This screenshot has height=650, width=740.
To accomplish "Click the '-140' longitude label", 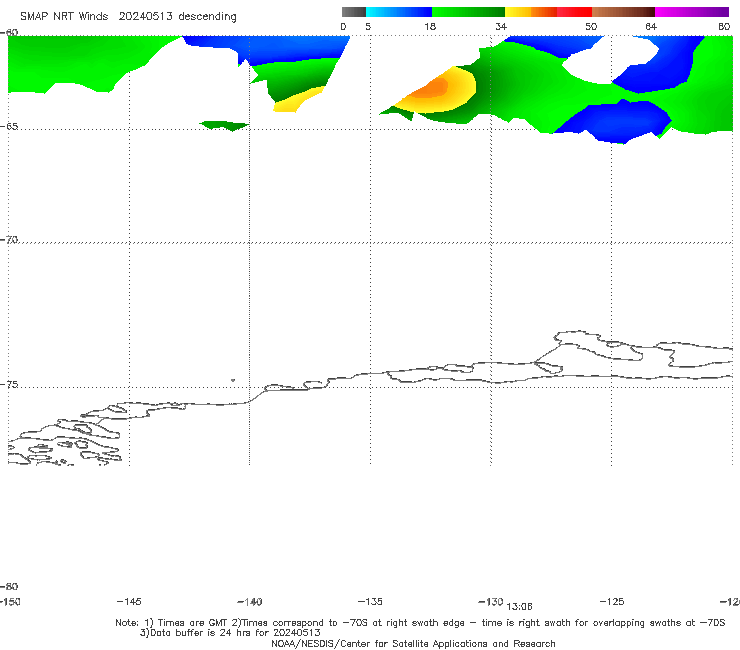I will tap(250, 601).
